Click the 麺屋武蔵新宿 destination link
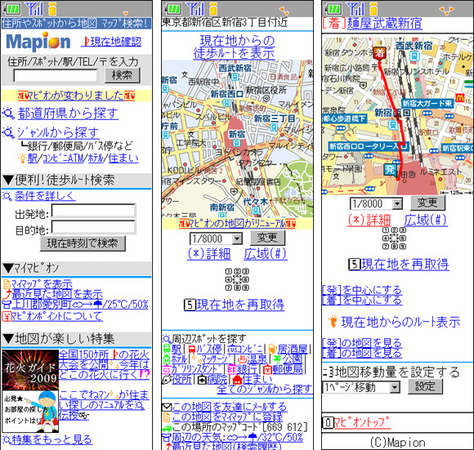 (x=384, y=24)
